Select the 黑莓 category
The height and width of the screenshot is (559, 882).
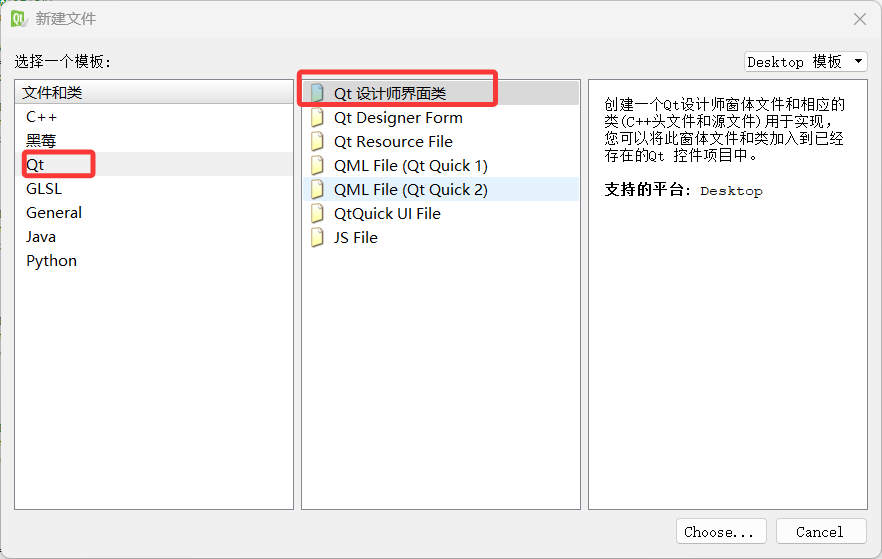point(154,141)
